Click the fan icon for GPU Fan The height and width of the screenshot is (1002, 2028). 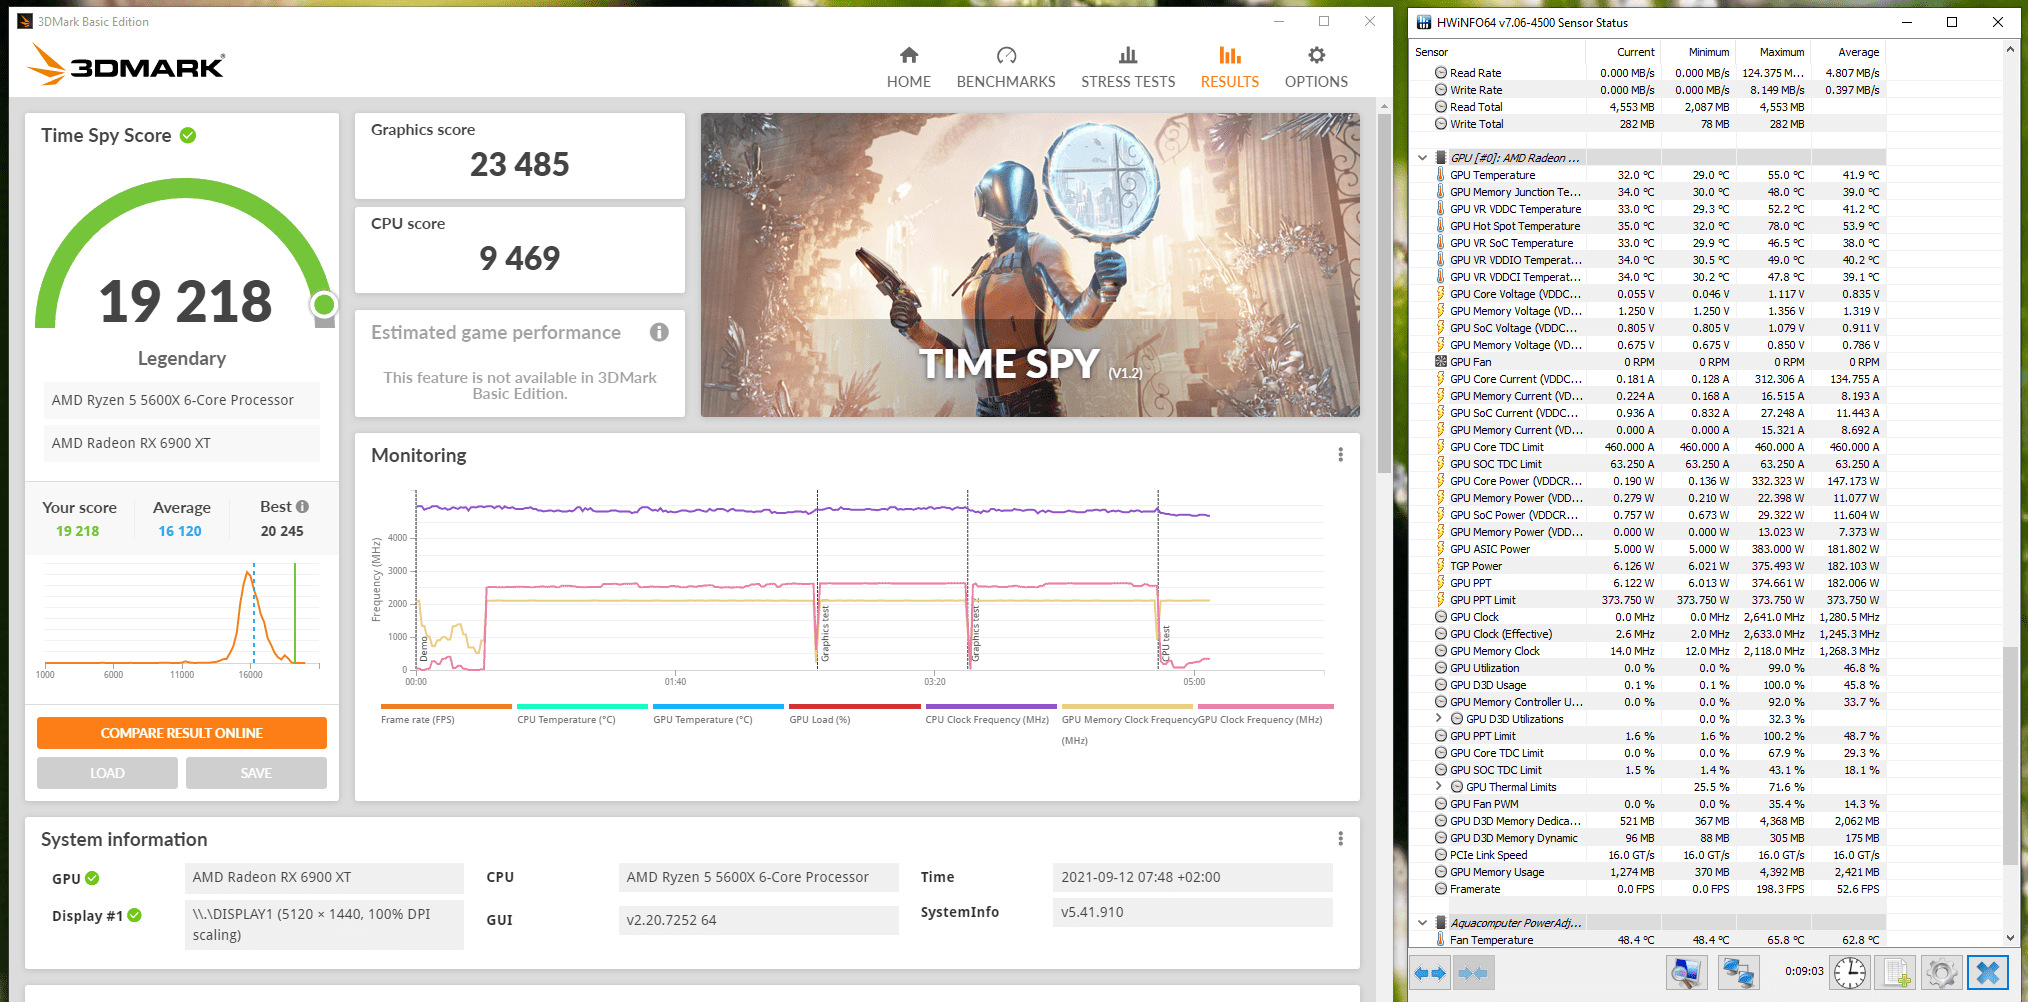point(1441,362)
